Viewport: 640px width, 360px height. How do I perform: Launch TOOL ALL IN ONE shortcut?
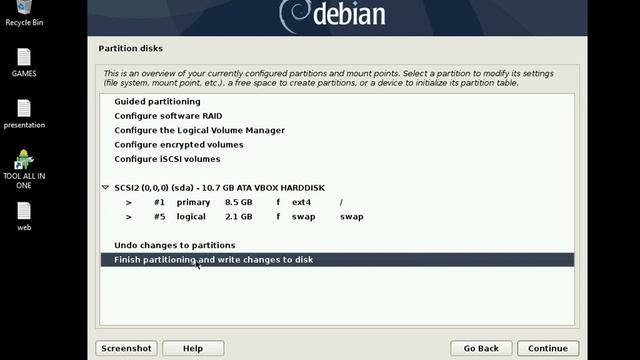pos(24,169)
